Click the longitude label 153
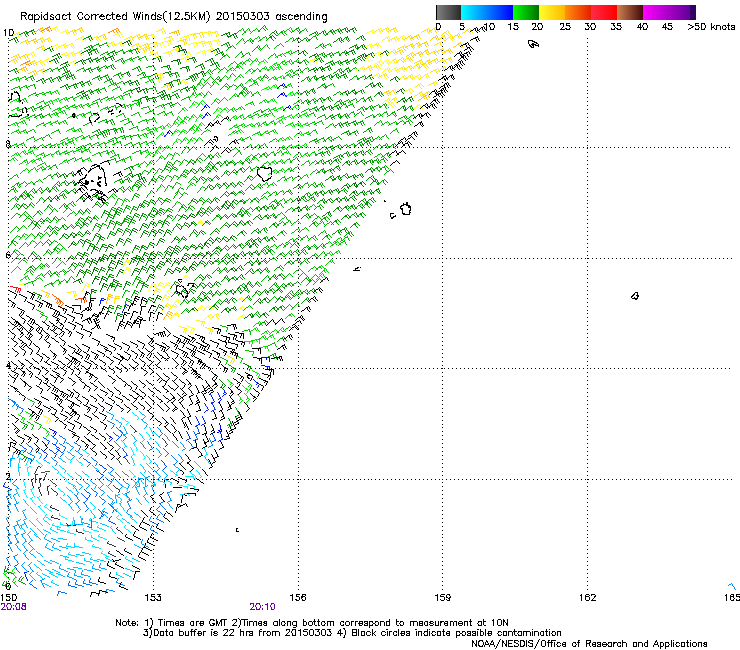The image size is (740, 650). [x=152, y=598]
